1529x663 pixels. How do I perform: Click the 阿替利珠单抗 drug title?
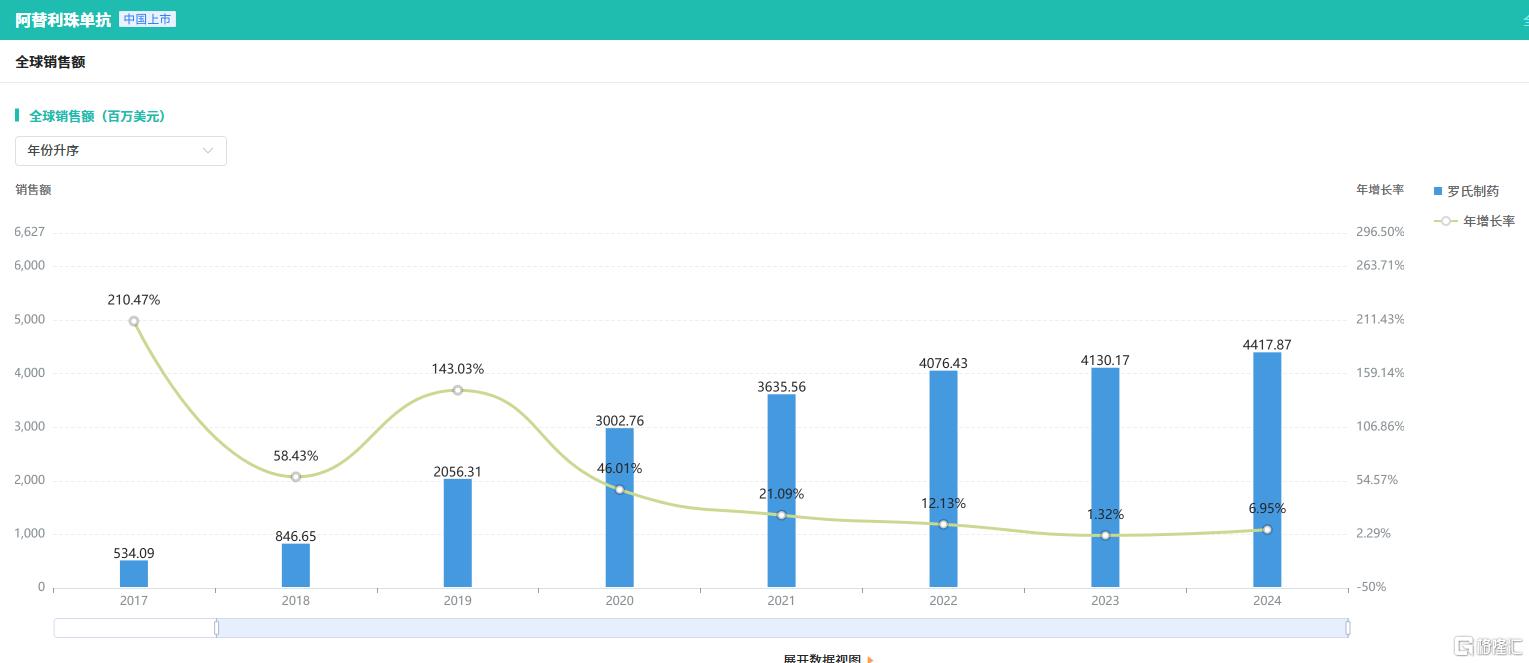point(63,20)
